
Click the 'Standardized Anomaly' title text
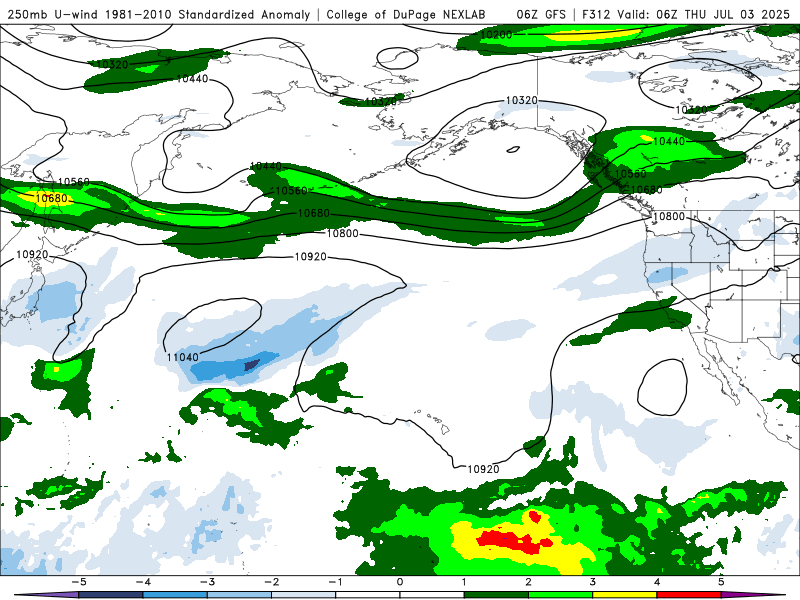pos(244,15)
